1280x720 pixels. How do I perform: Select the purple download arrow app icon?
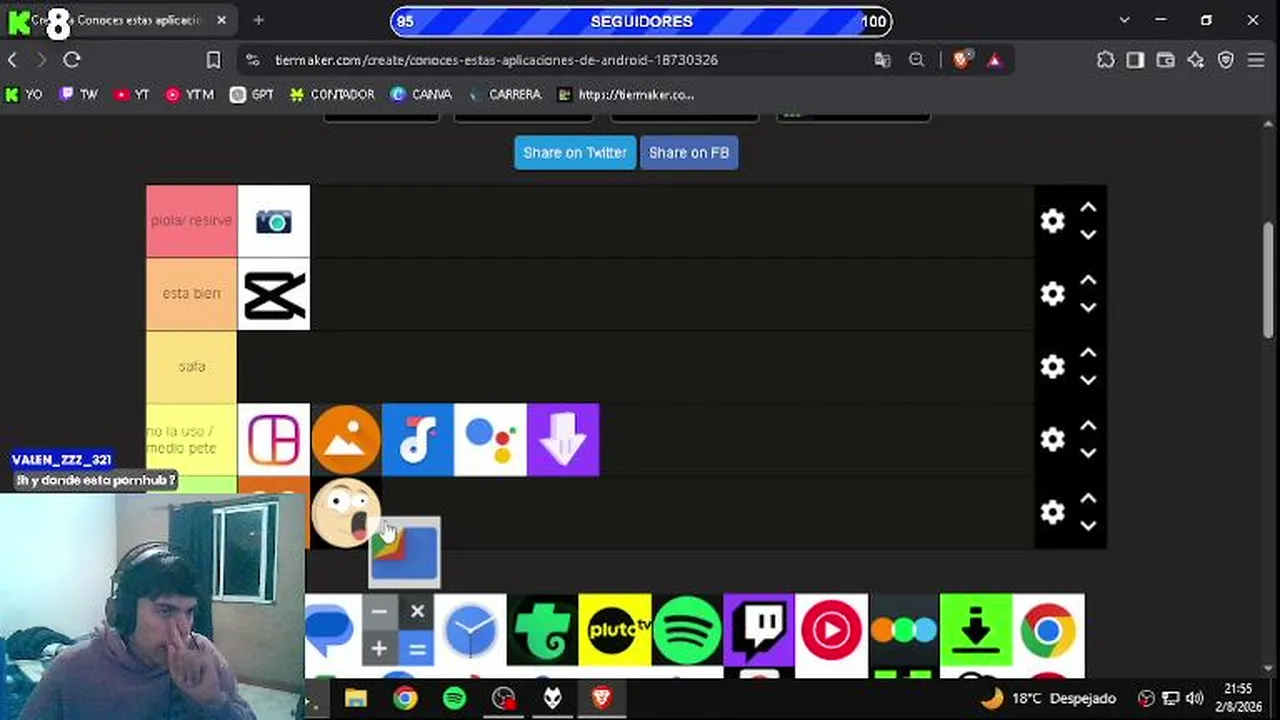pos(563,440)
